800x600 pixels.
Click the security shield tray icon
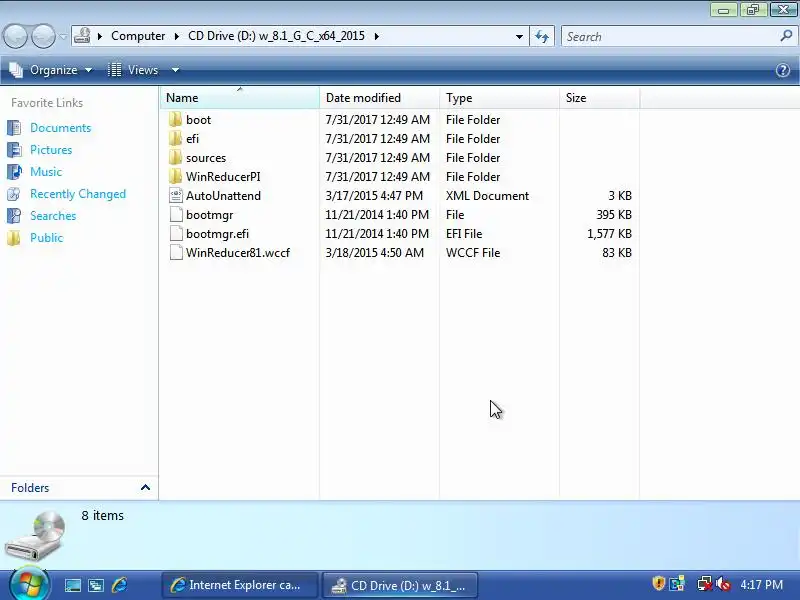coord(658,584)
